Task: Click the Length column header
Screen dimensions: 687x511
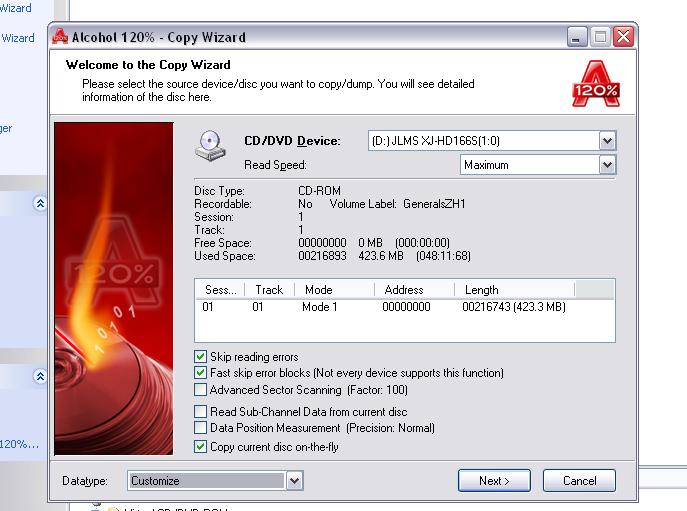Action: click(514, 290)
